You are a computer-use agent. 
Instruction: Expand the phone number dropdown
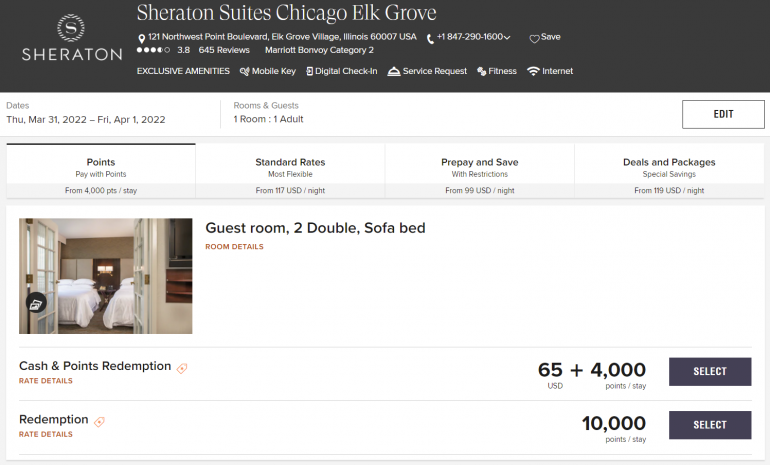click(507, 38)
